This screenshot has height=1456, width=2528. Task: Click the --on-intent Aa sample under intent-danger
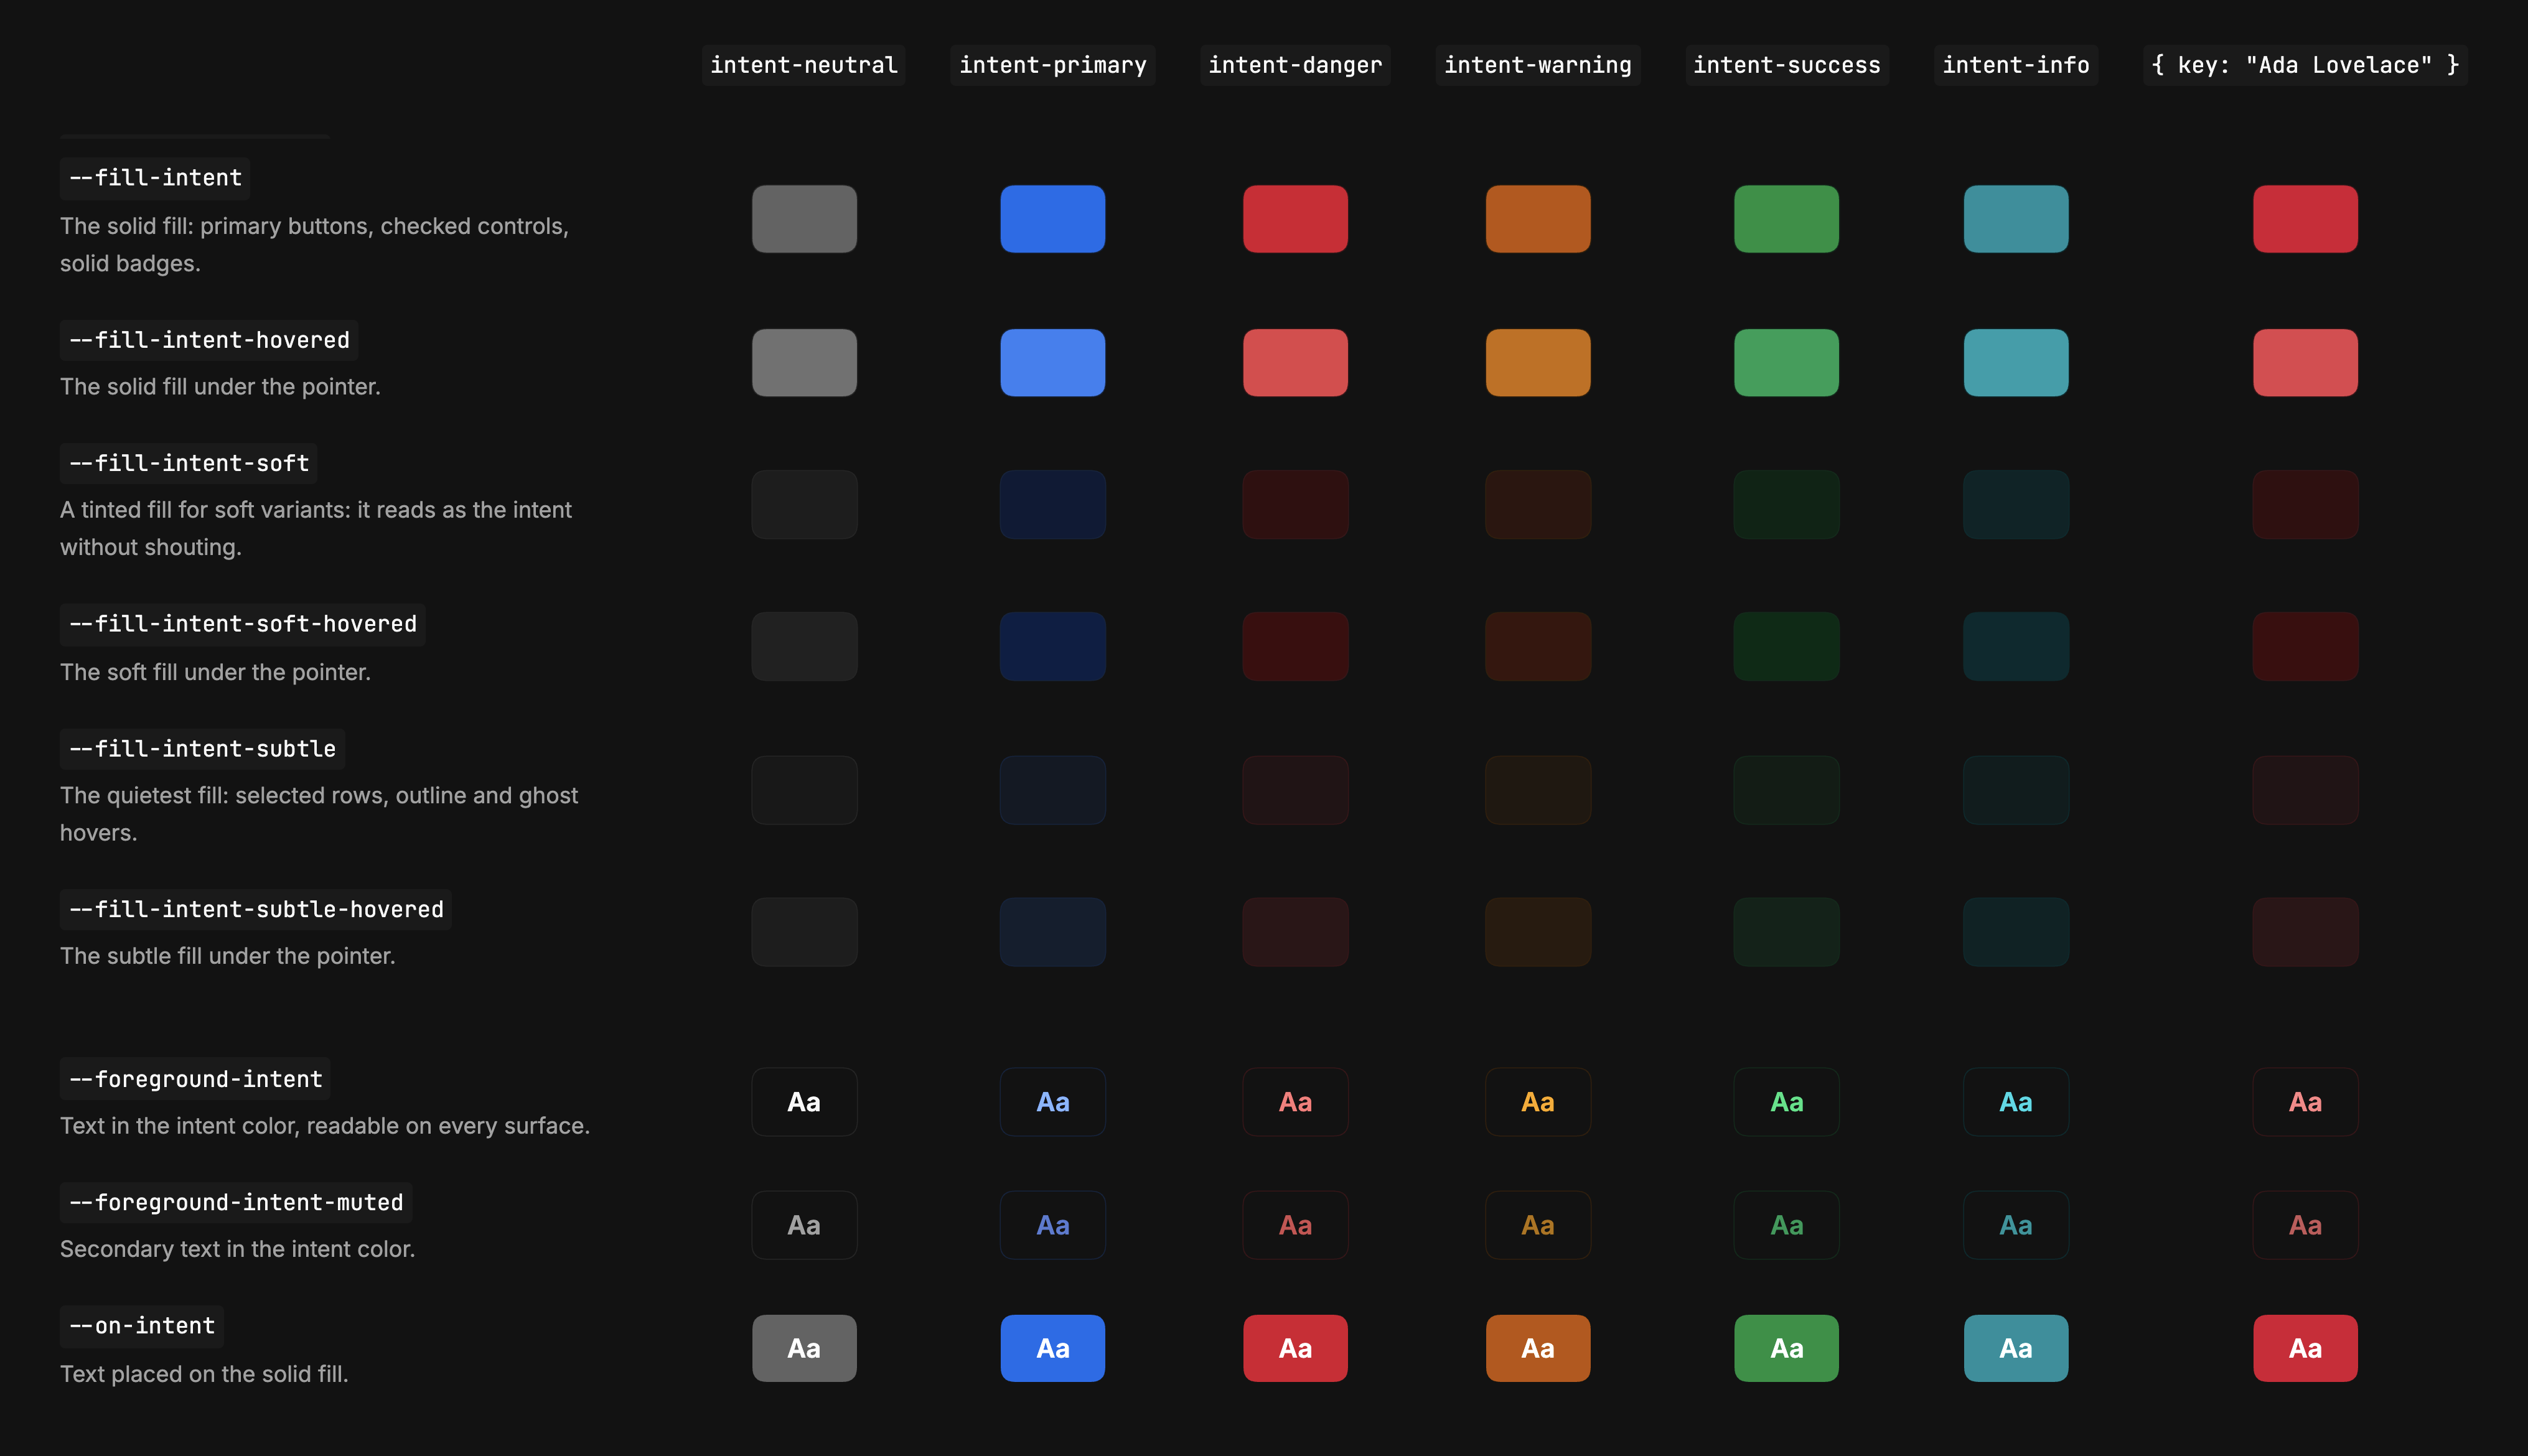[x=1295, y=1348]
